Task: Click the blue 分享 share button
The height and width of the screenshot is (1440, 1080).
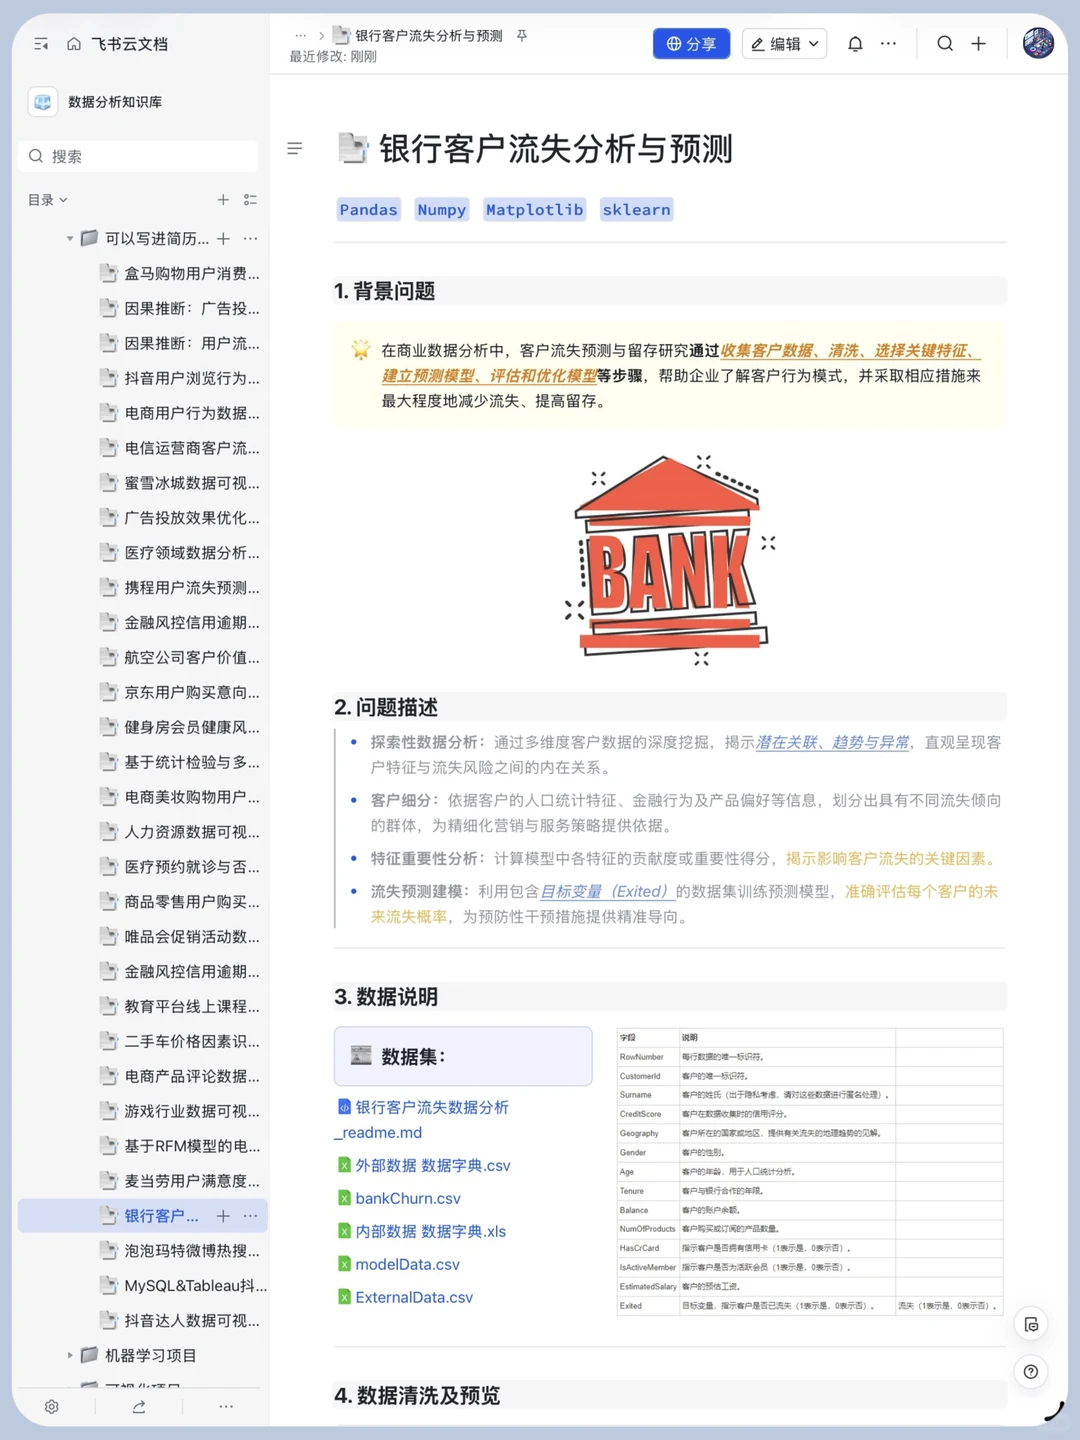Action: pos(691,44)
